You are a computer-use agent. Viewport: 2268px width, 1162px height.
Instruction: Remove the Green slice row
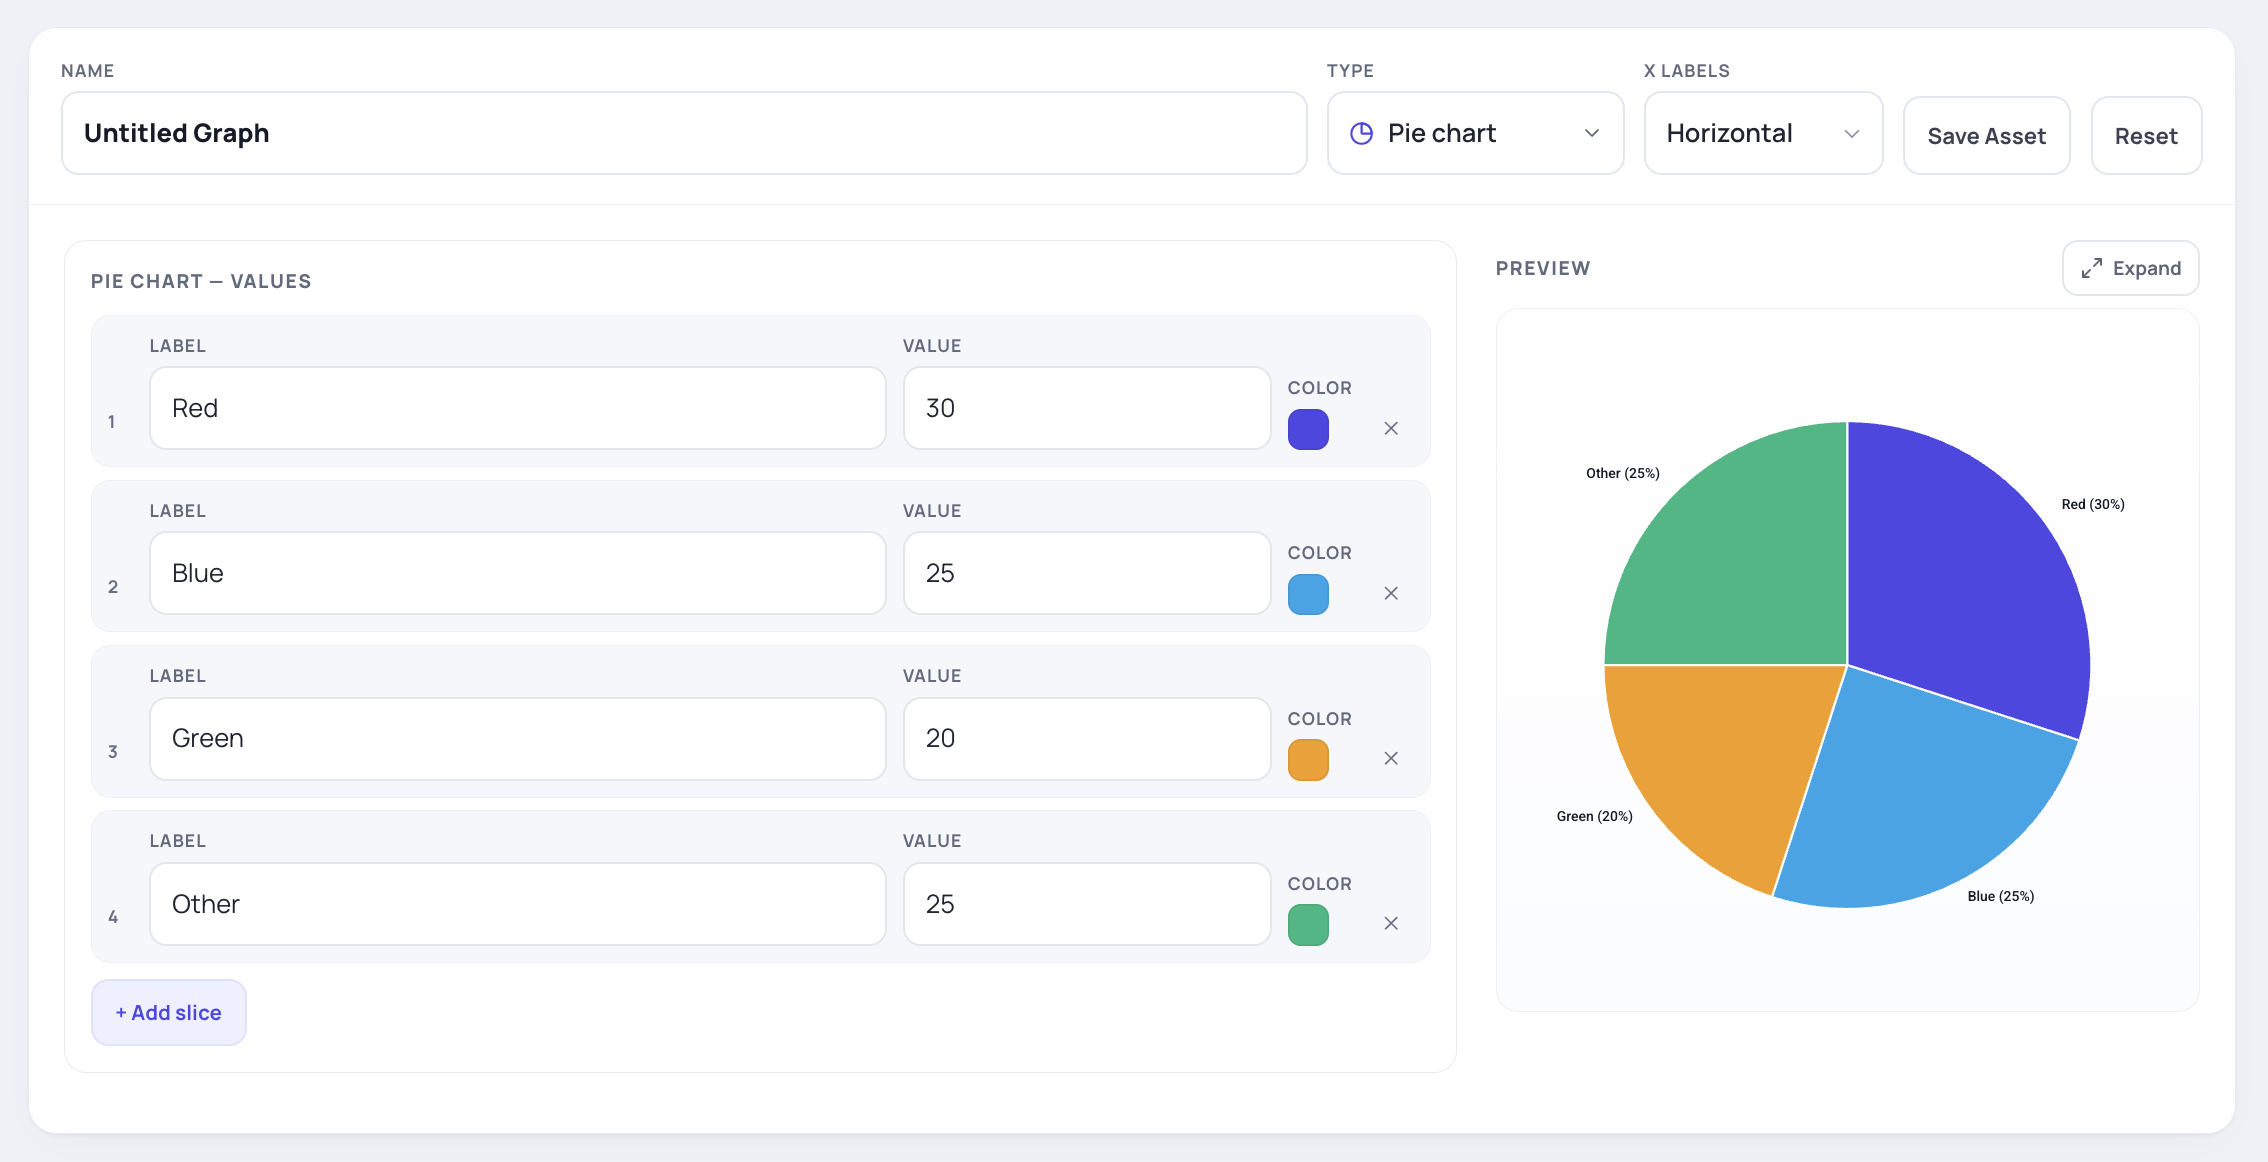point(1391,758)
